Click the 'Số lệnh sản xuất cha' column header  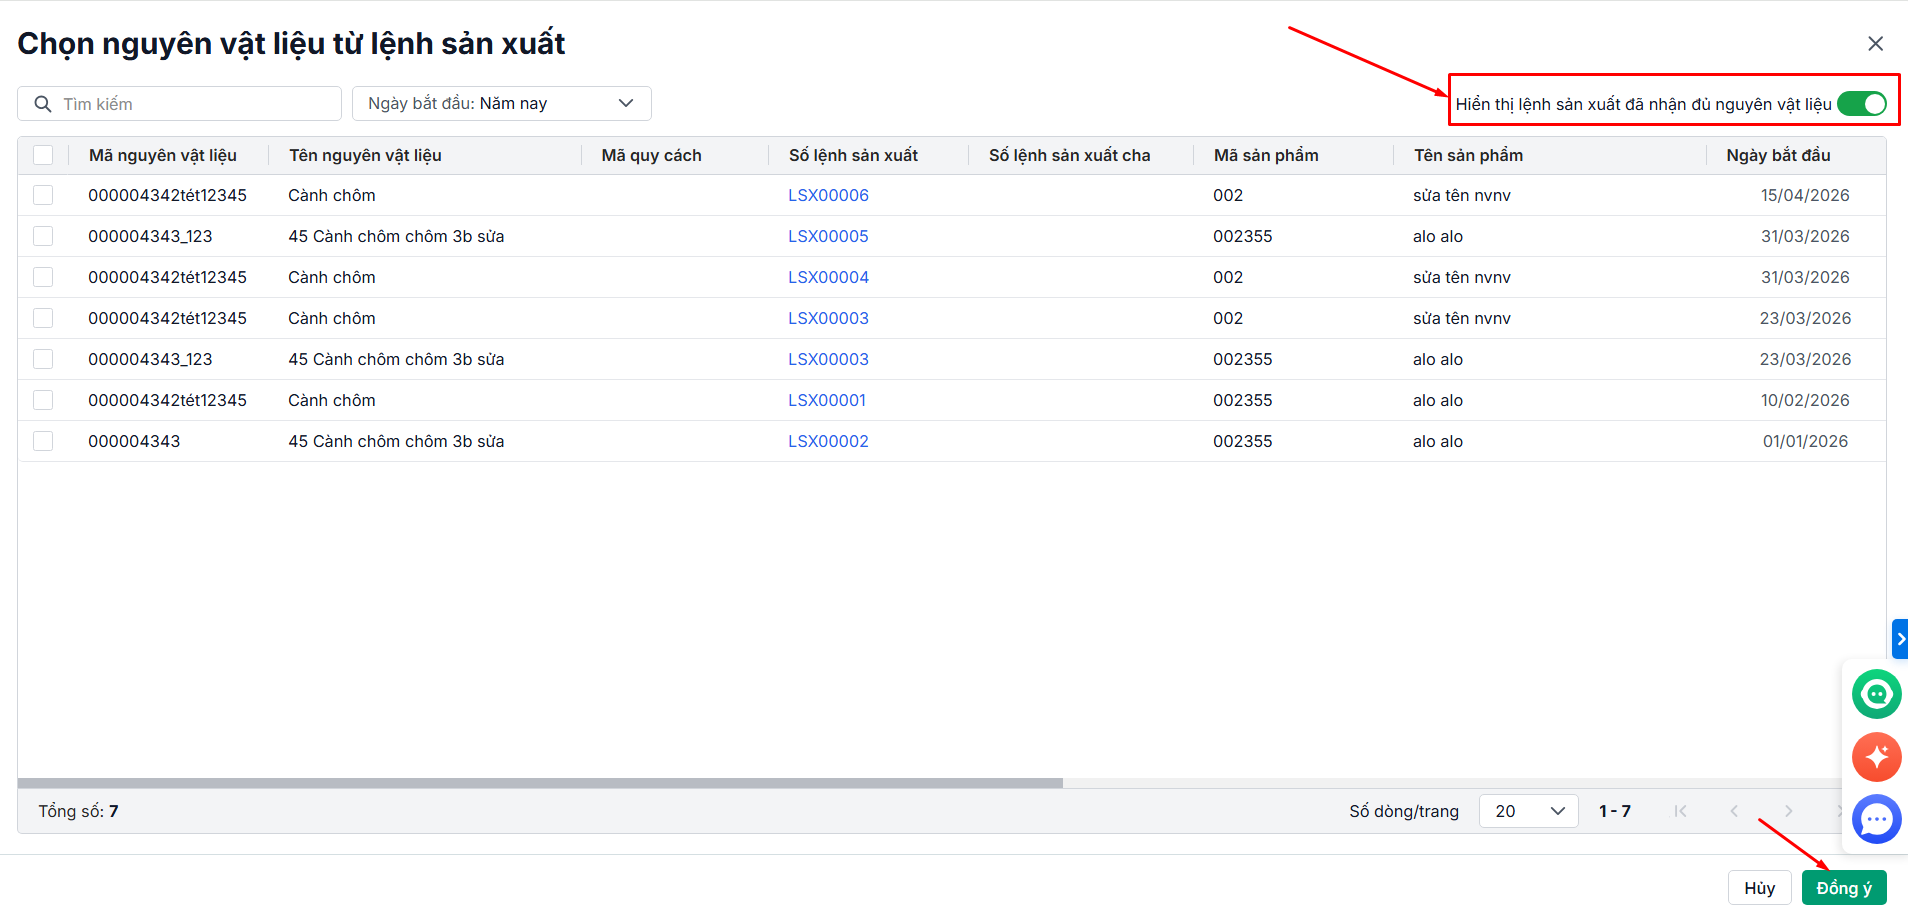click(1069, 155)
